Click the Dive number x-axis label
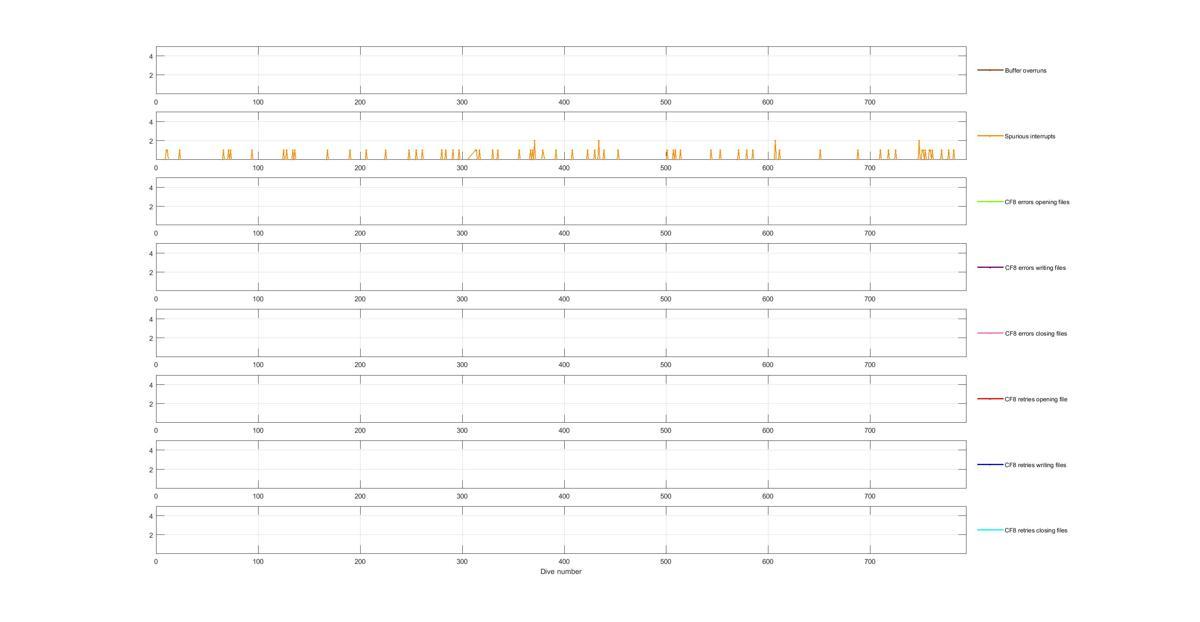This screenshot has width=1200, height=622. pos(561,572)
